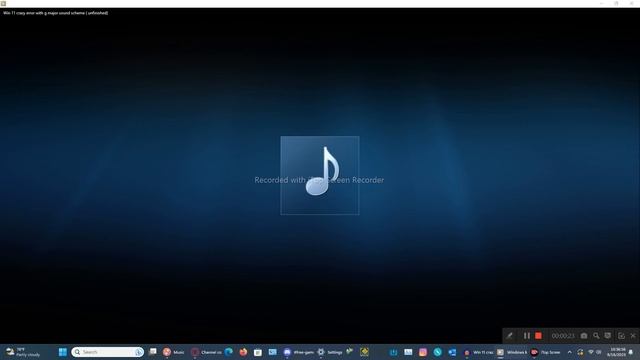Switch to the Settings window in taskbar

point(330,352)
